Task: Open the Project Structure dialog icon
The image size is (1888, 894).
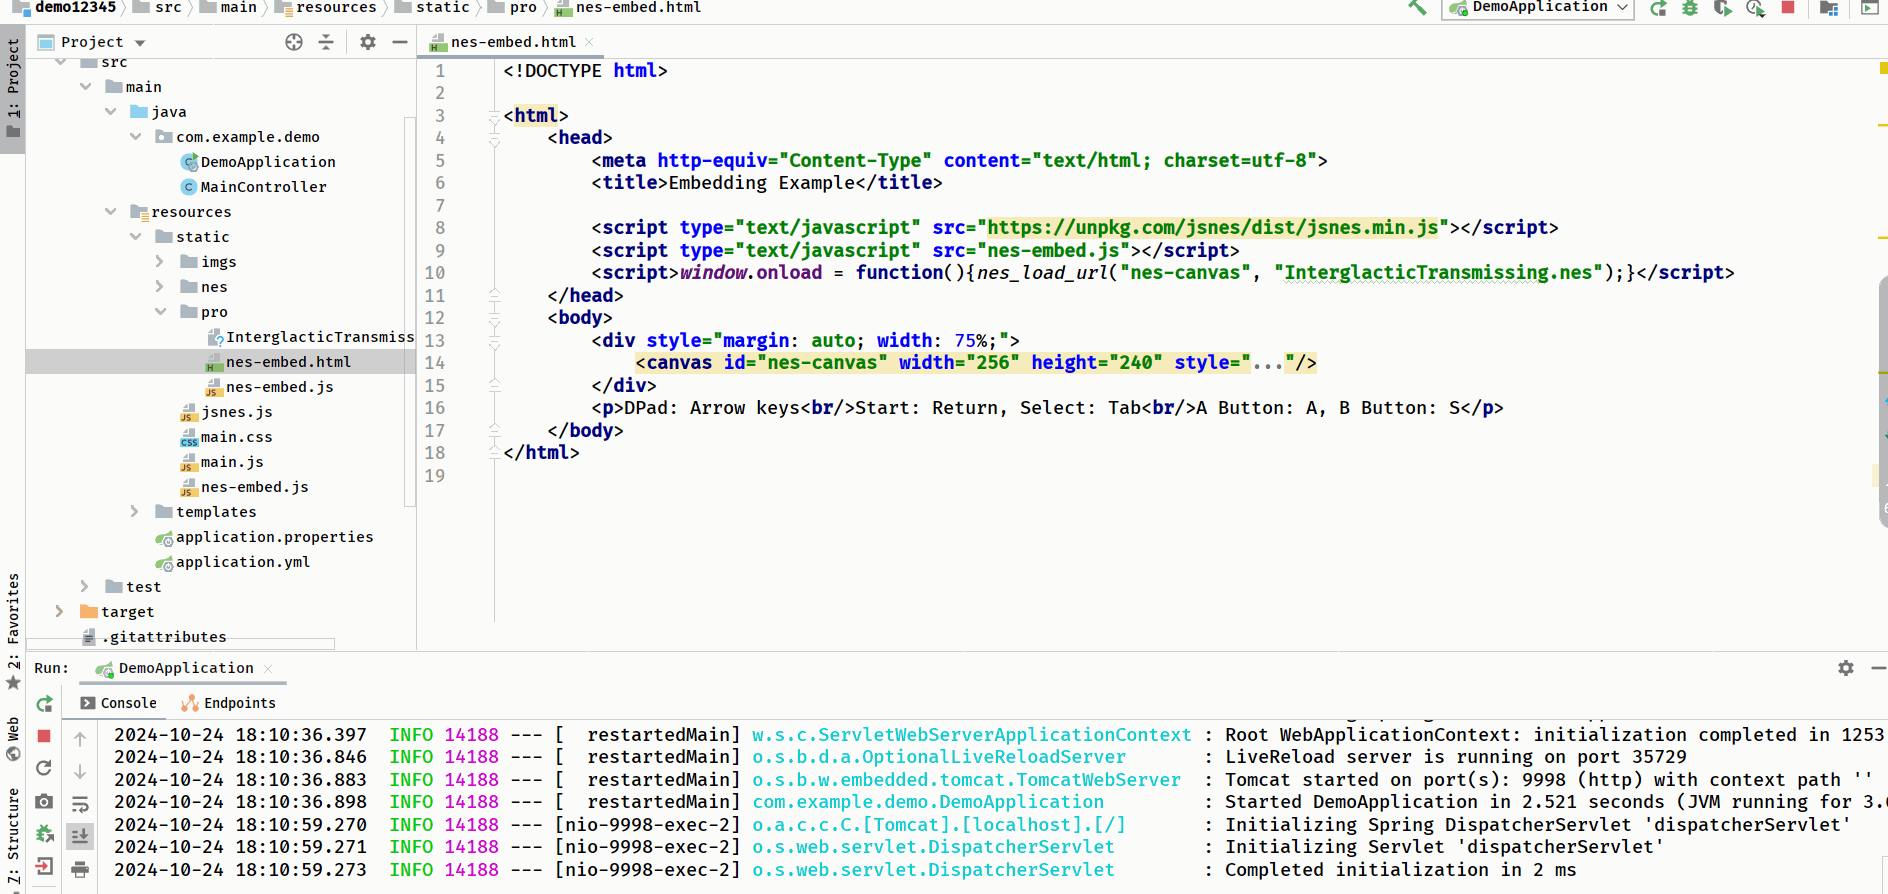Action: [x=1829, y=8]
